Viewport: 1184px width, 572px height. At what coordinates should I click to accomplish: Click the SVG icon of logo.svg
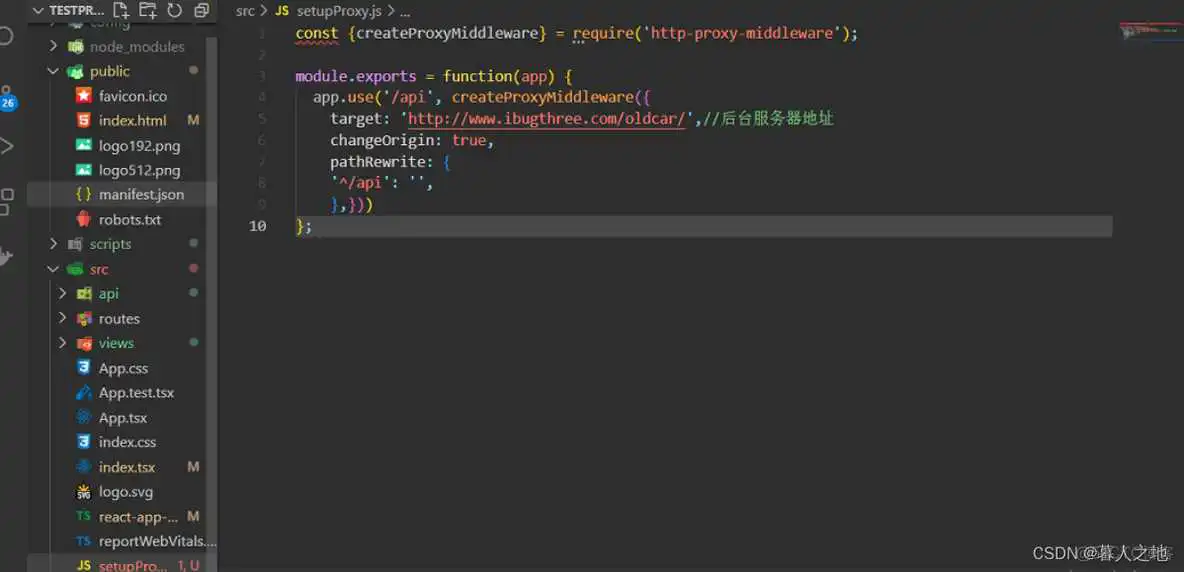[84, 492]
